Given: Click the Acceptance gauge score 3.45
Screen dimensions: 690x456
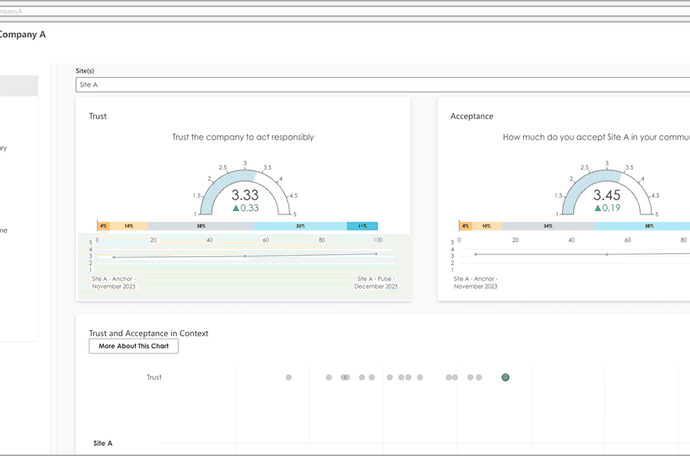Looking at the screenshot, I should click(607, 196).
